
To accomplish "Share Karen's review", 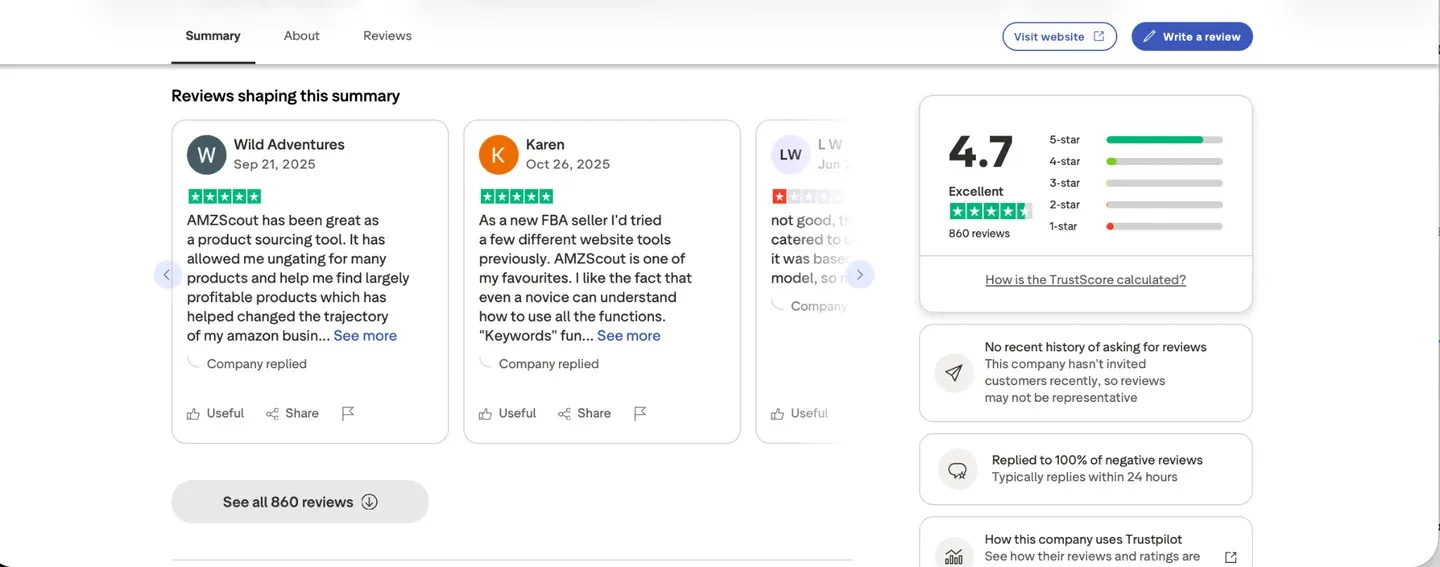I will pyautogui.click(x=584, y=413).
